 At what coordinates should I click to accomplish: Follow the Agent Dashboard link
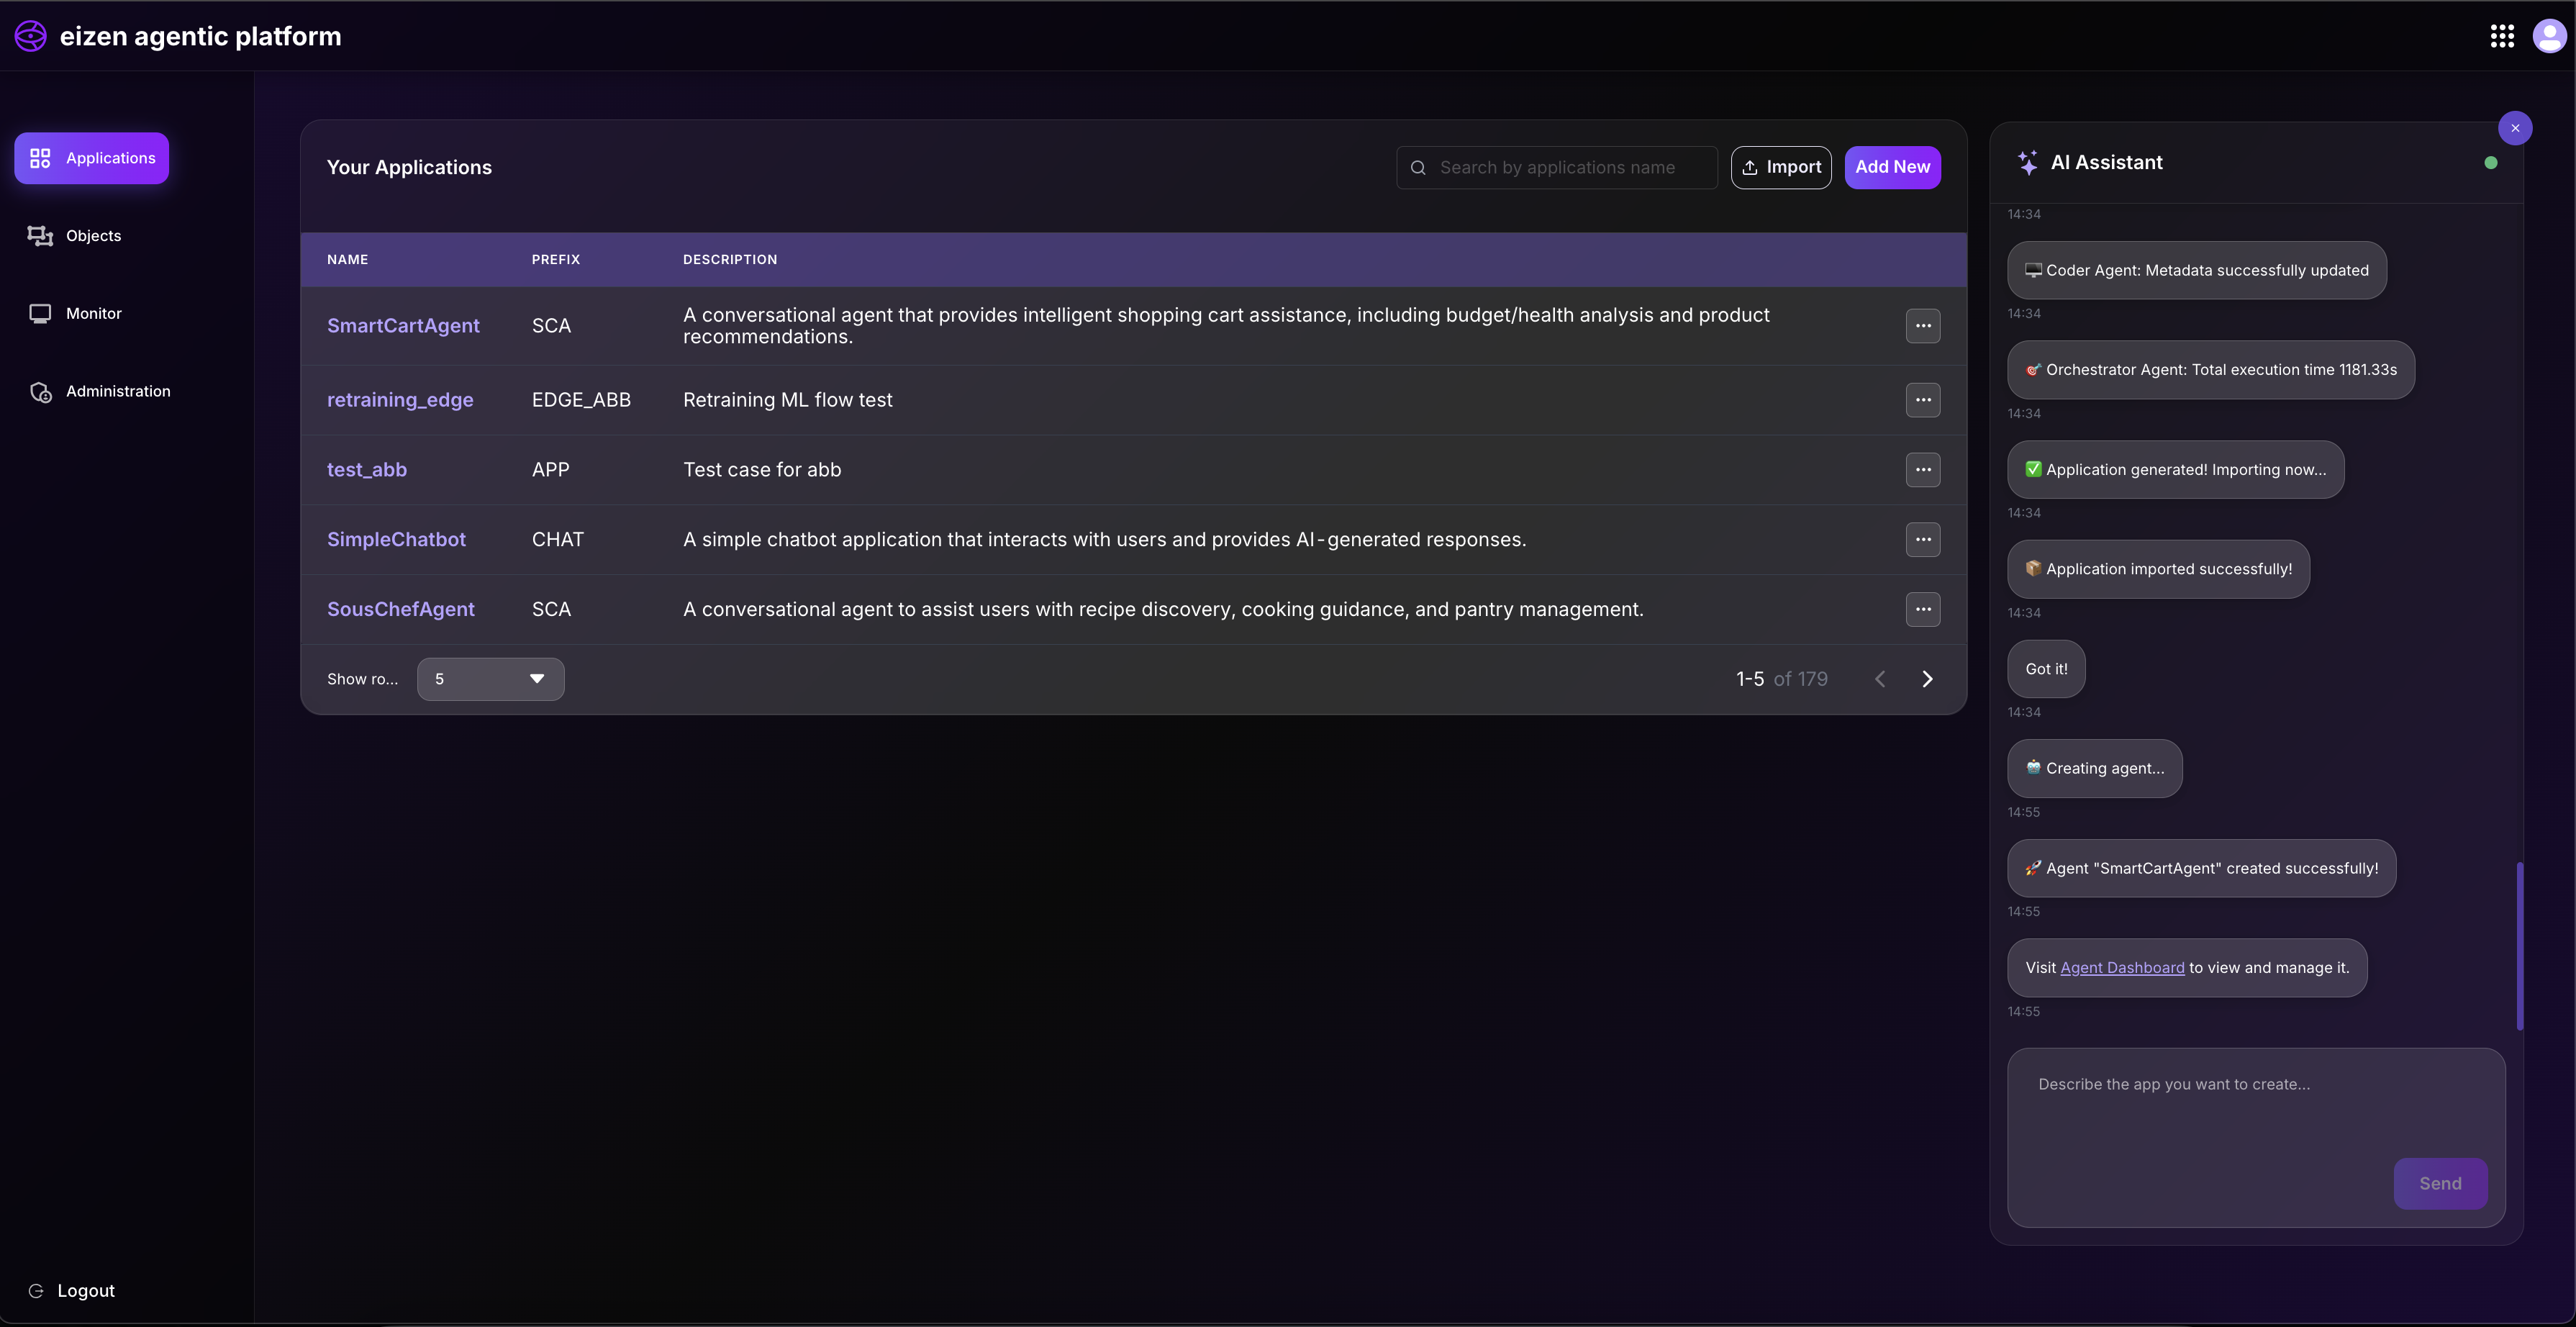tap(2122, 967)
